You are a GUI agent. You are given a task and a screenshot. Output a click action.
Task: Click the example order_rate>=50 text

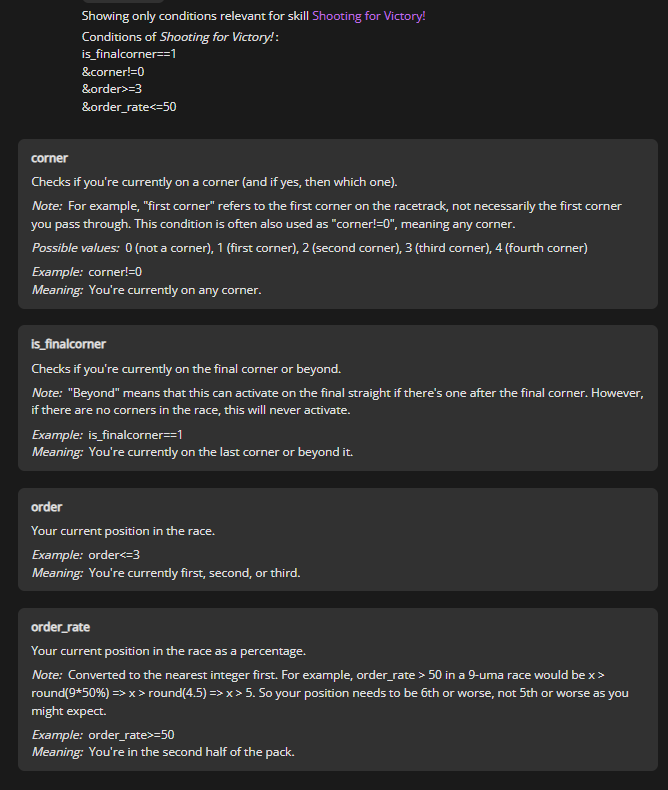(x=131, y=735)
